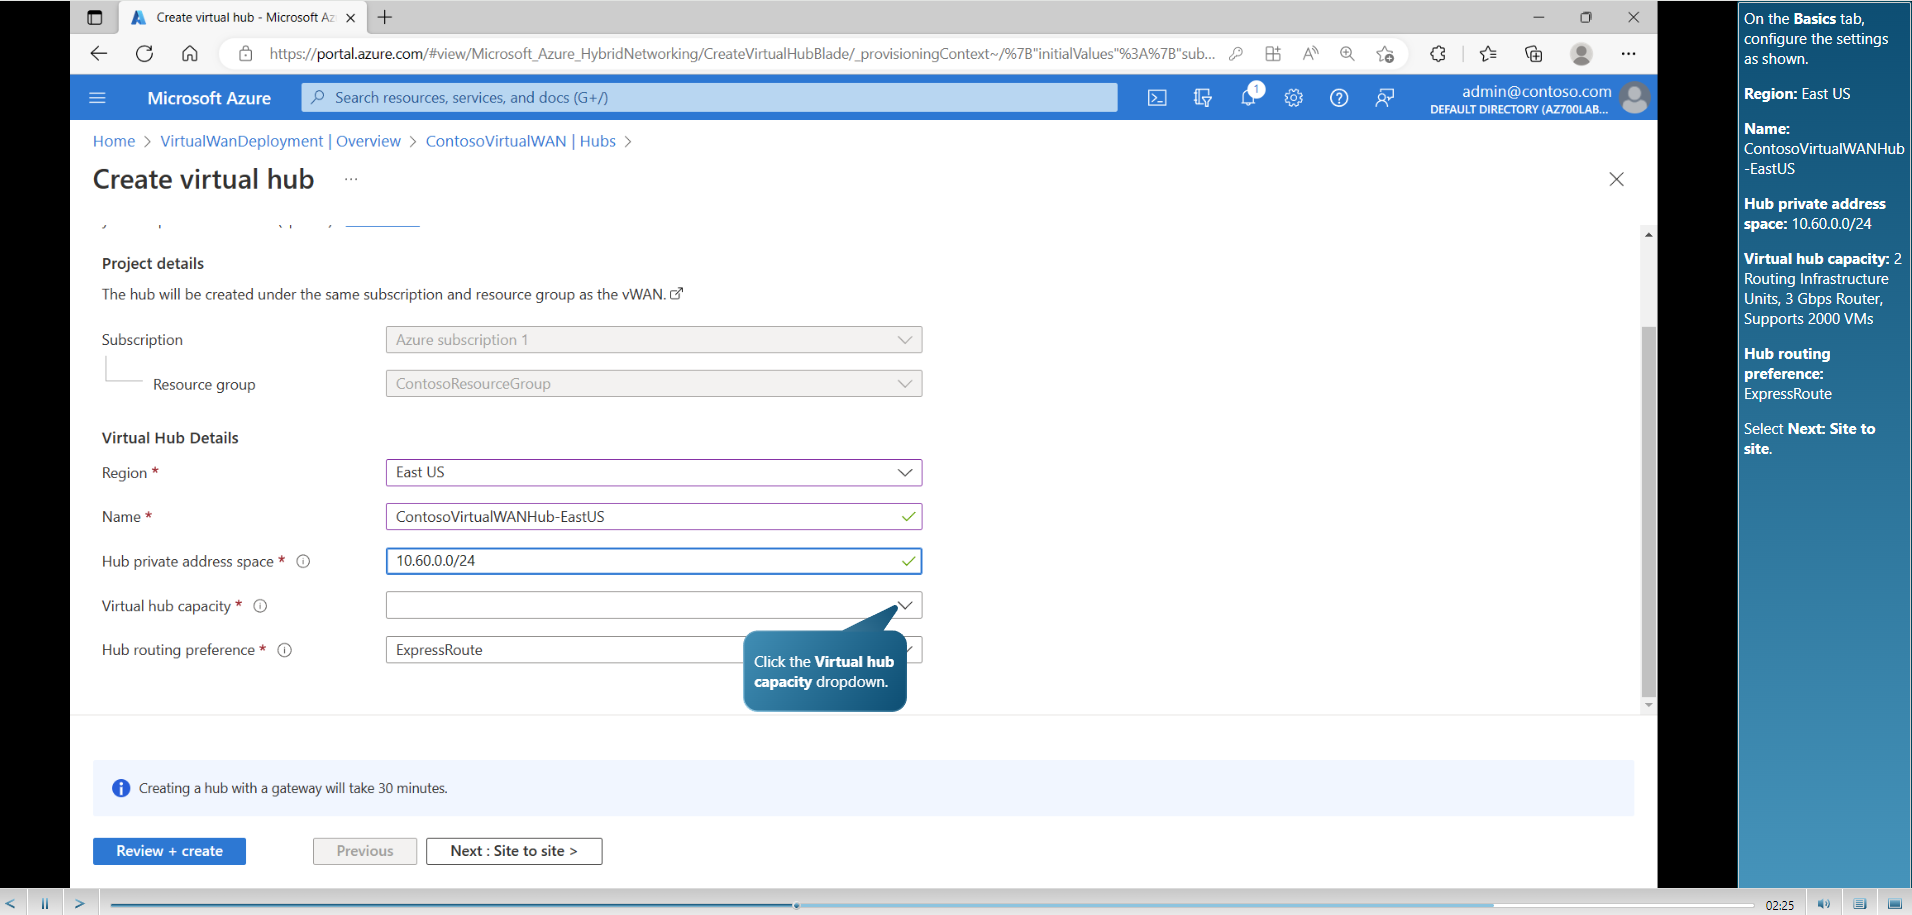This screenshot has height=915, width=1912.
Task: Close the Create virtual hub blade
Action: tap(1616, 179)
